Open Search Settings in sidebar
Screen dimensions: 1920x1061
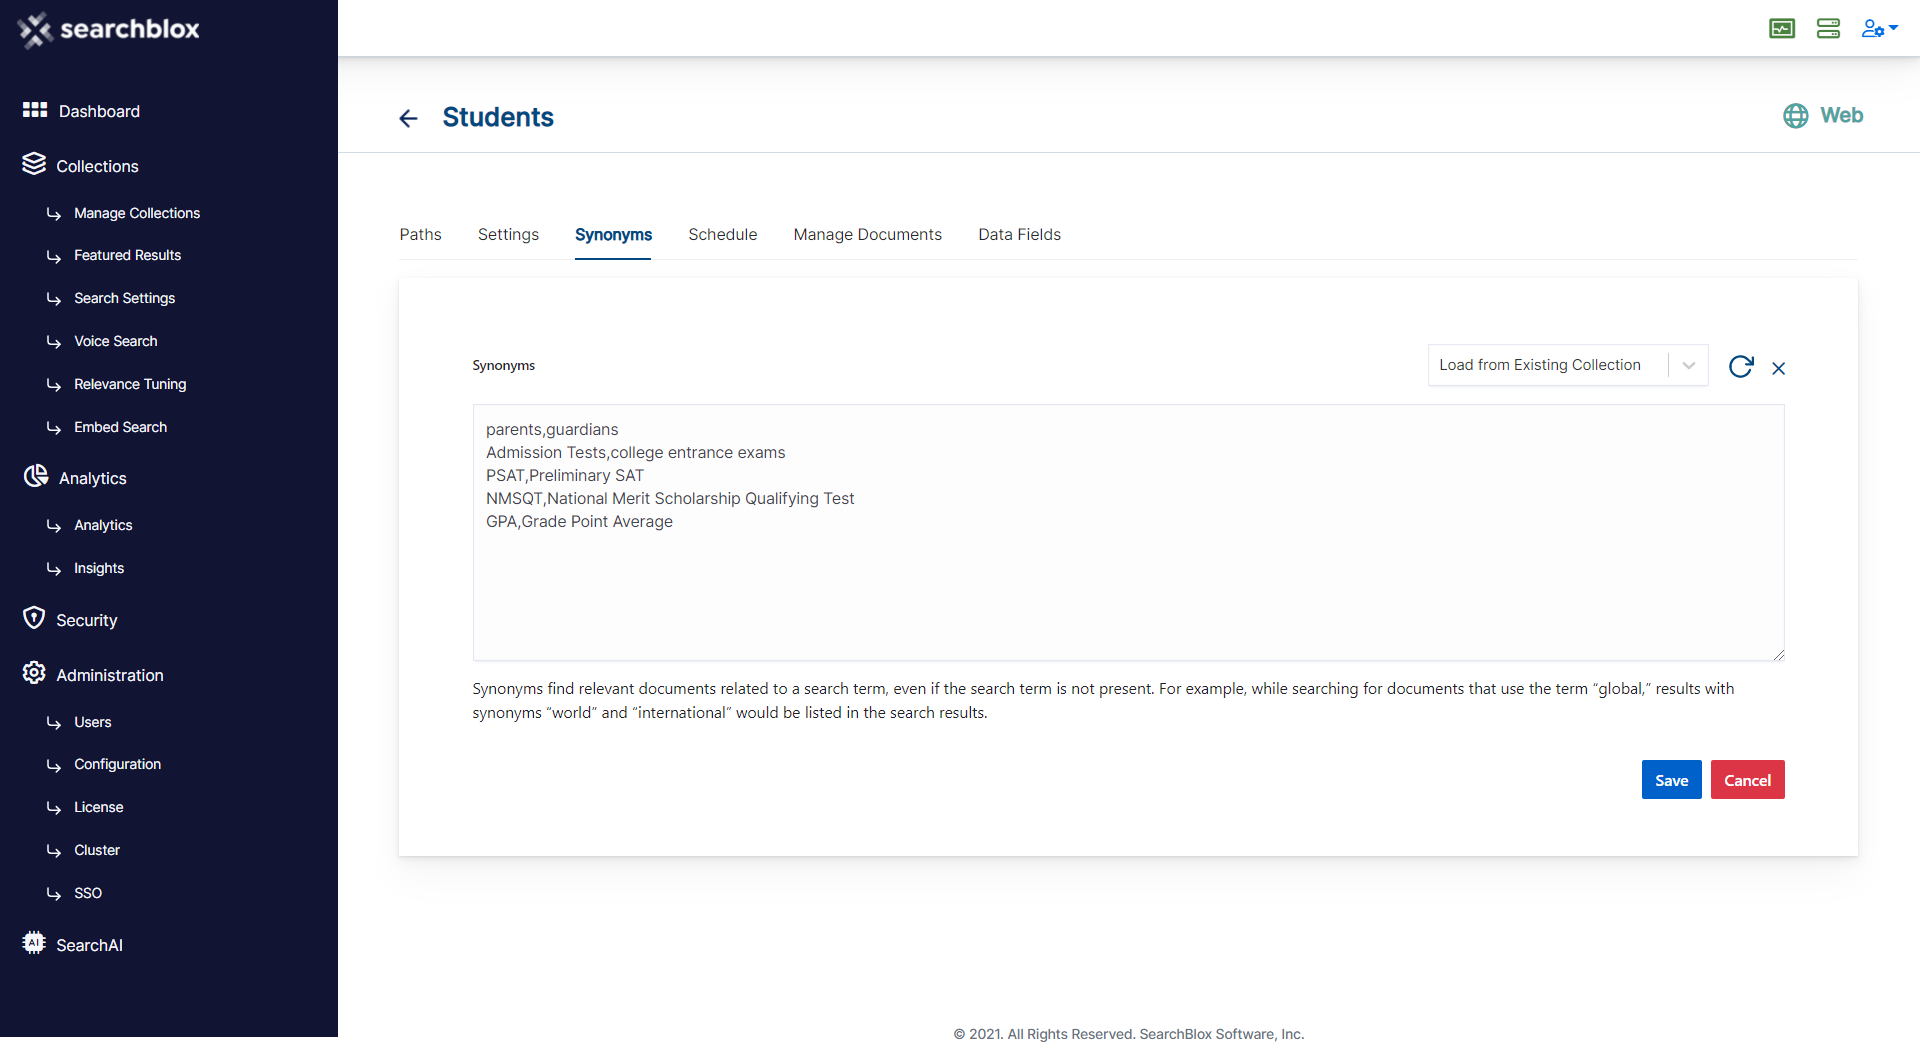tap(124, 298)
